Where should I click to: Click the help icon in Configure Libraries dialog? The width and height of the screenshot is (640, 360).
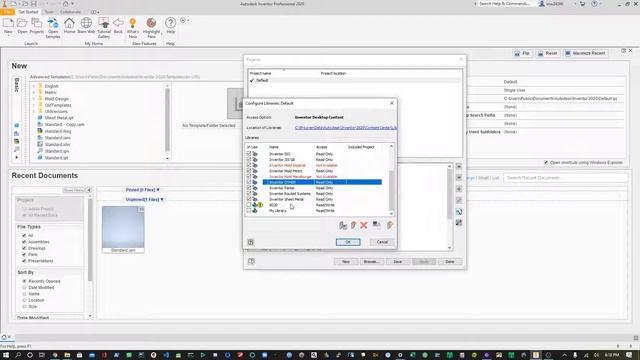(251, 242)
